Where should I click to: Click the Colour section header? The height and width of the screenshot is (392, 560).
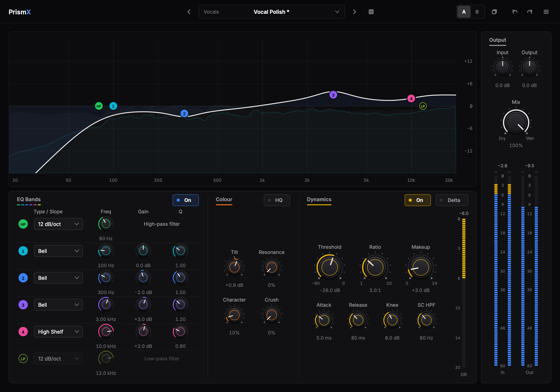click(224, 200)
